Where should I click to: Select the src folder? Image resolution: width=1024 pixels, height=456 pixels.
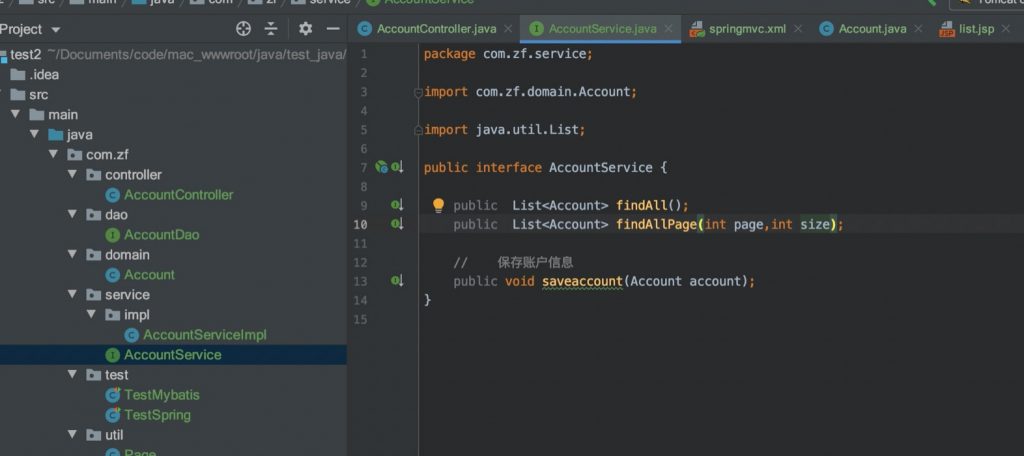[x=39, y=95]
